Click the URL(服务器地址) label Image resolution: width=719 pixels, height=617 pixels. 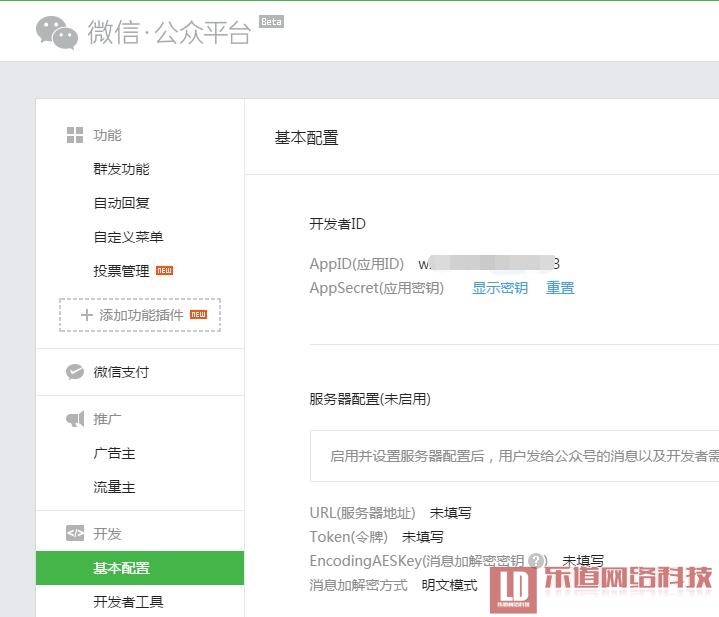[362, 513]
